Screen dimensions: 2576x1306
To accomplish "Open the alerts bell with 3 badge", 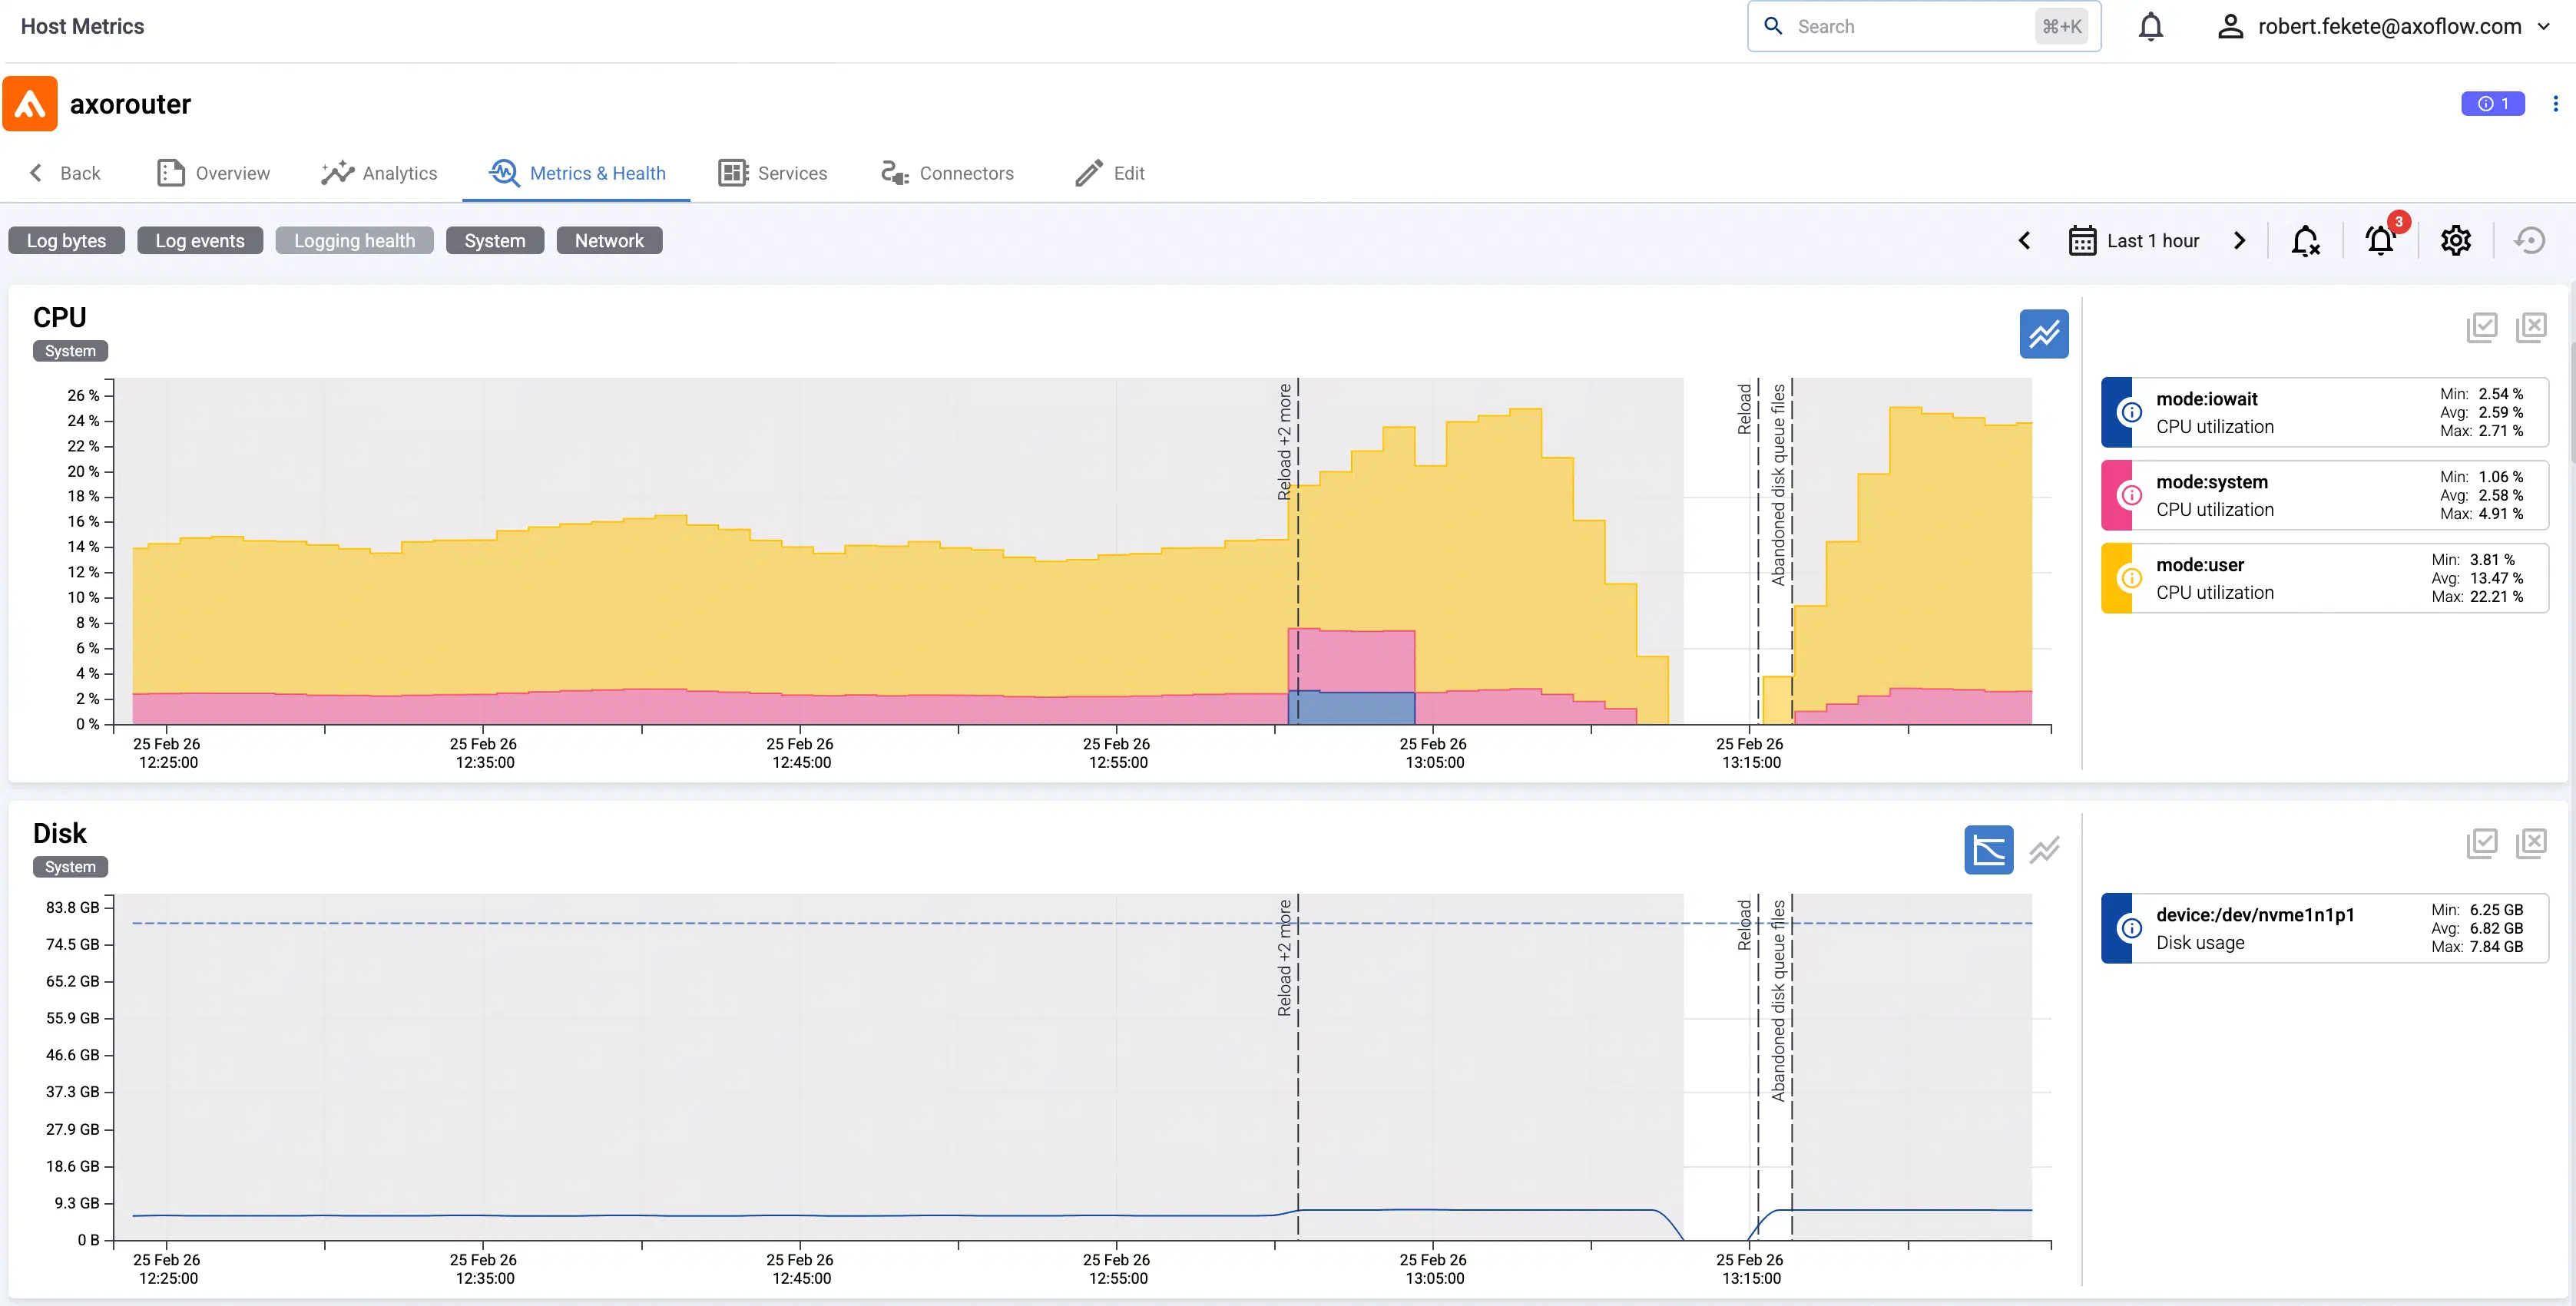I will [x=2381, y=241].
